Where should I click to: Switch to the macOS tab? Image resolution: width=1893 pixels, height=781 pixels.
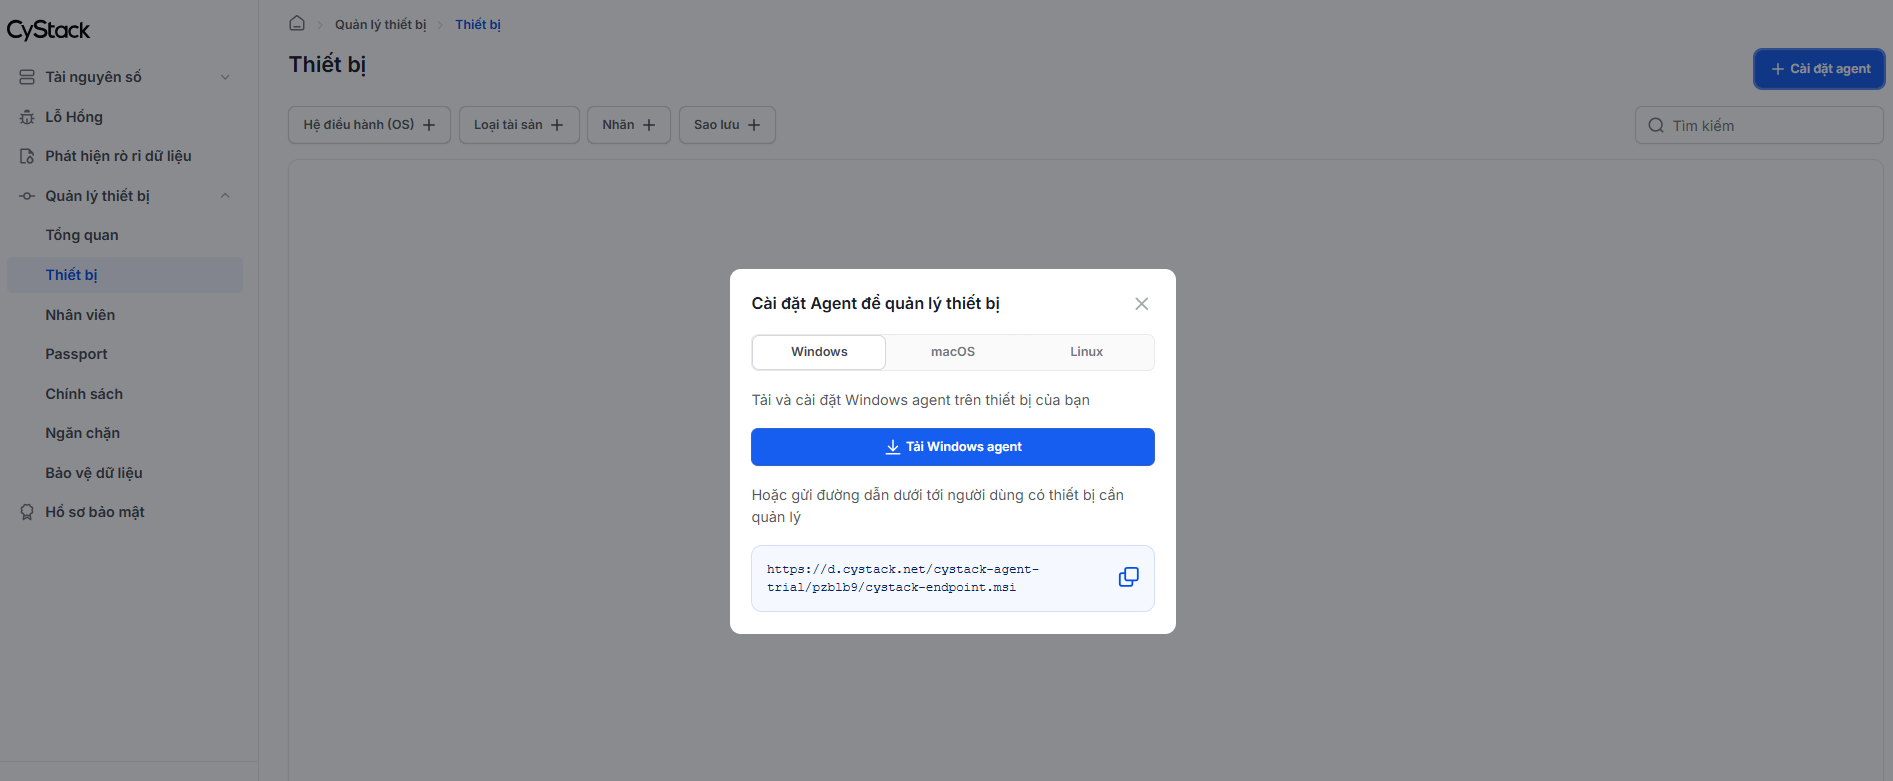pos(953,352)
